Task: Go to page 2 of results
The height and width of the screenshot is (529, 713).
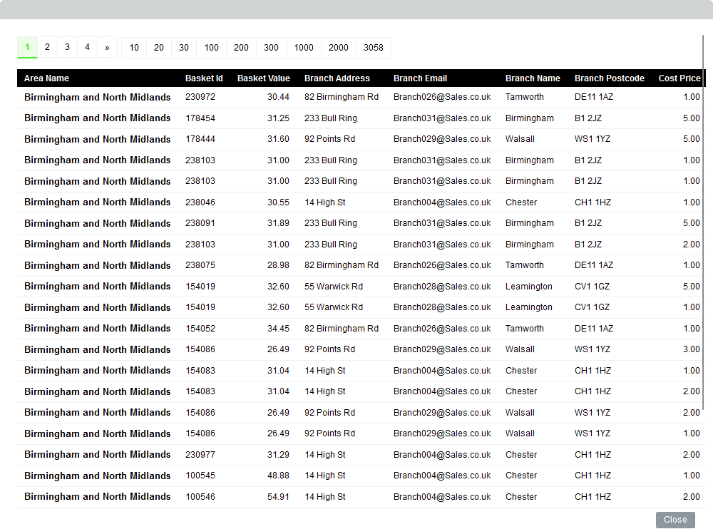Action: tap(47, 47)
